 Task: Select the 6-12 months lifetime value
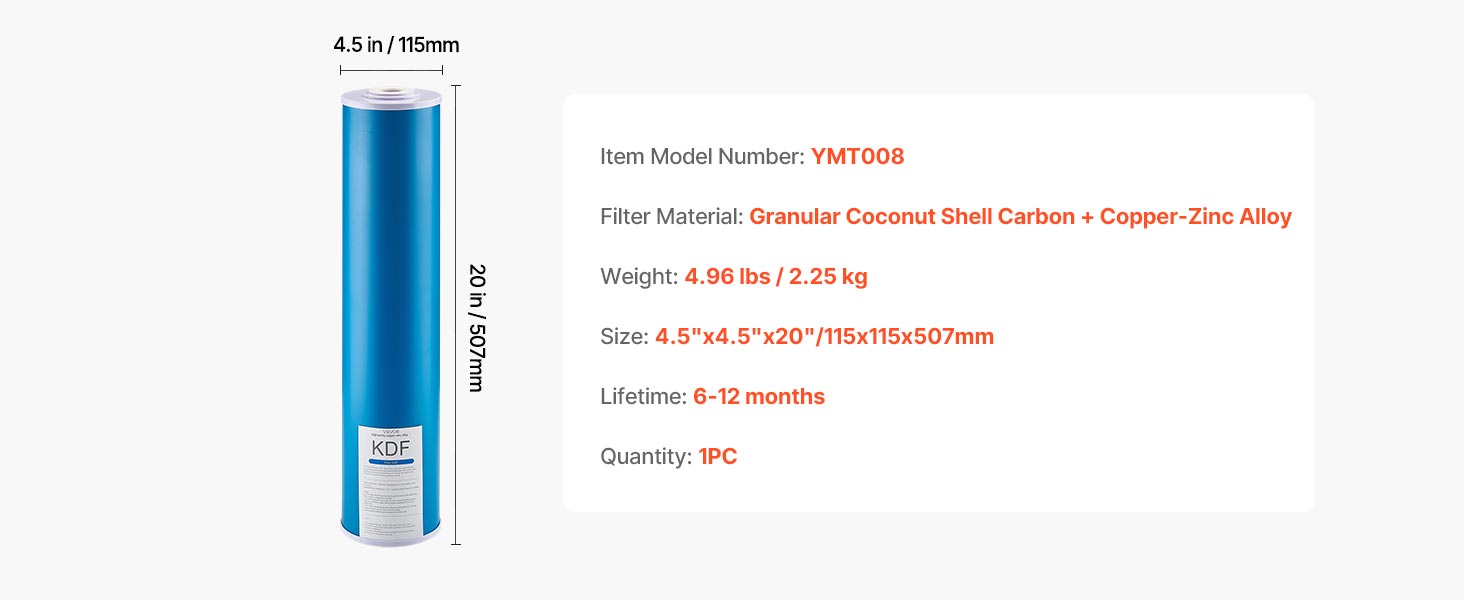pos(759,397)
